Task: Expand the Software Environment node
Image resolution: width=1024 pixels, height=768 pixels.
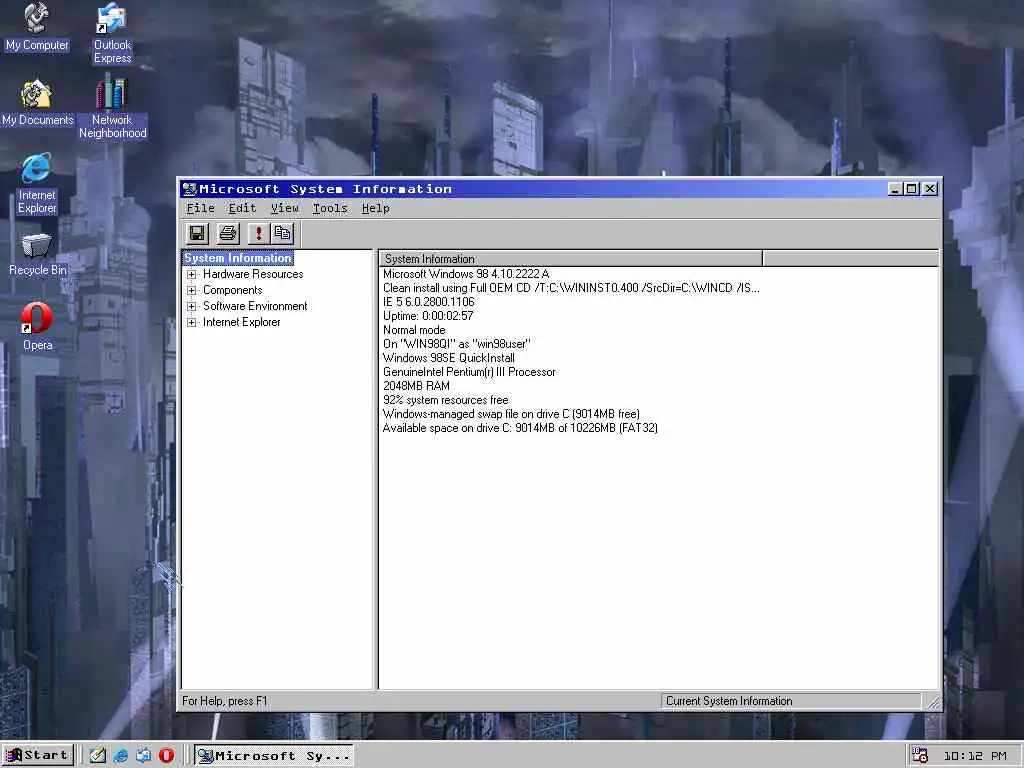Action: point(191,306)
